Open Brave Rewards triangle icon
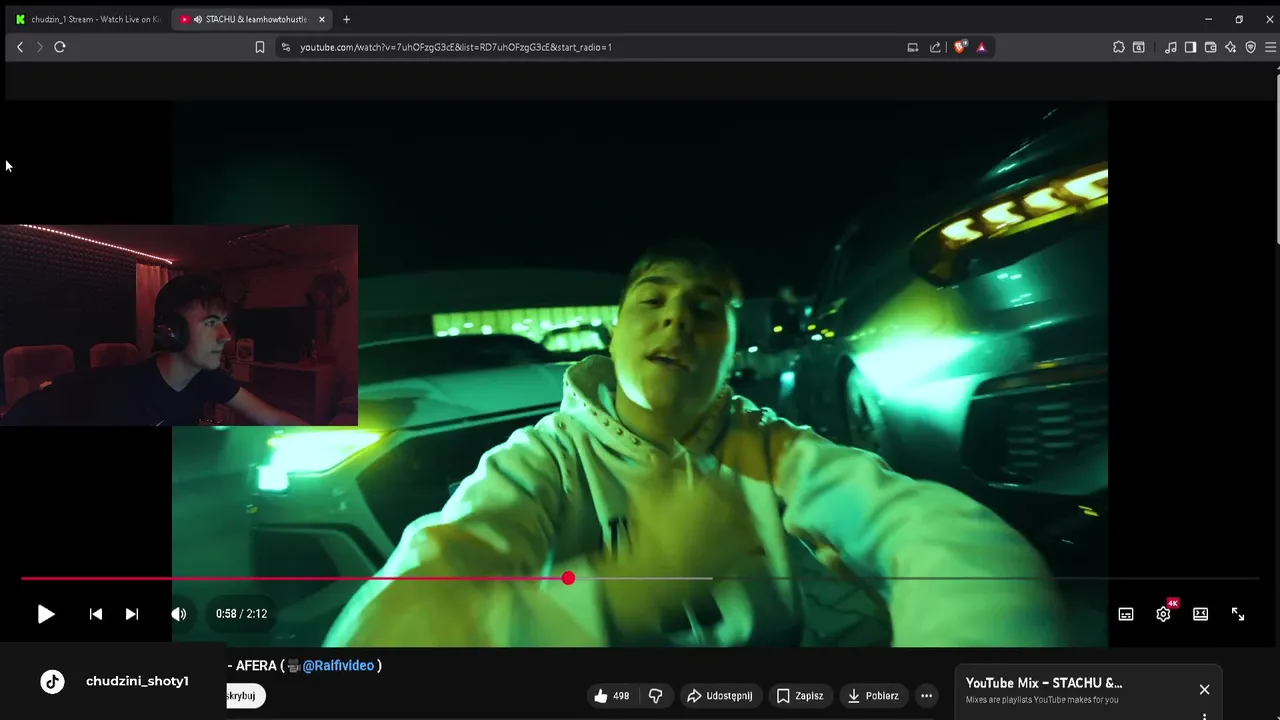1280x720 pixels. pyautogui.click(x=982, y=47)
